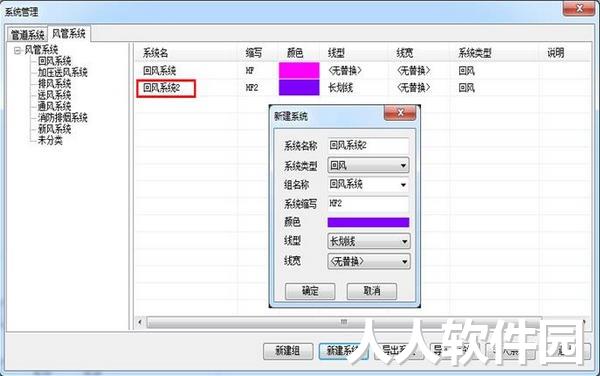The image size is (600, 376).
Task: Cancel with the 取消 button
Action: click(x=372, y=291)
